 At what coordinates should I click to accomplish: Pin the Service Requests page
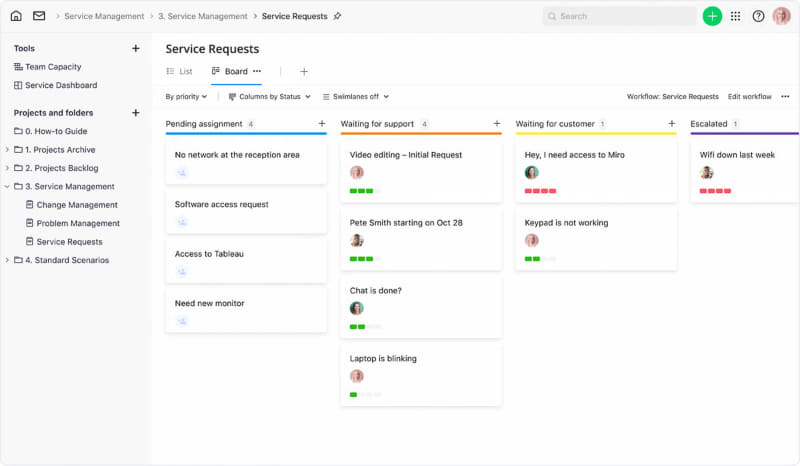click(337, 16)
